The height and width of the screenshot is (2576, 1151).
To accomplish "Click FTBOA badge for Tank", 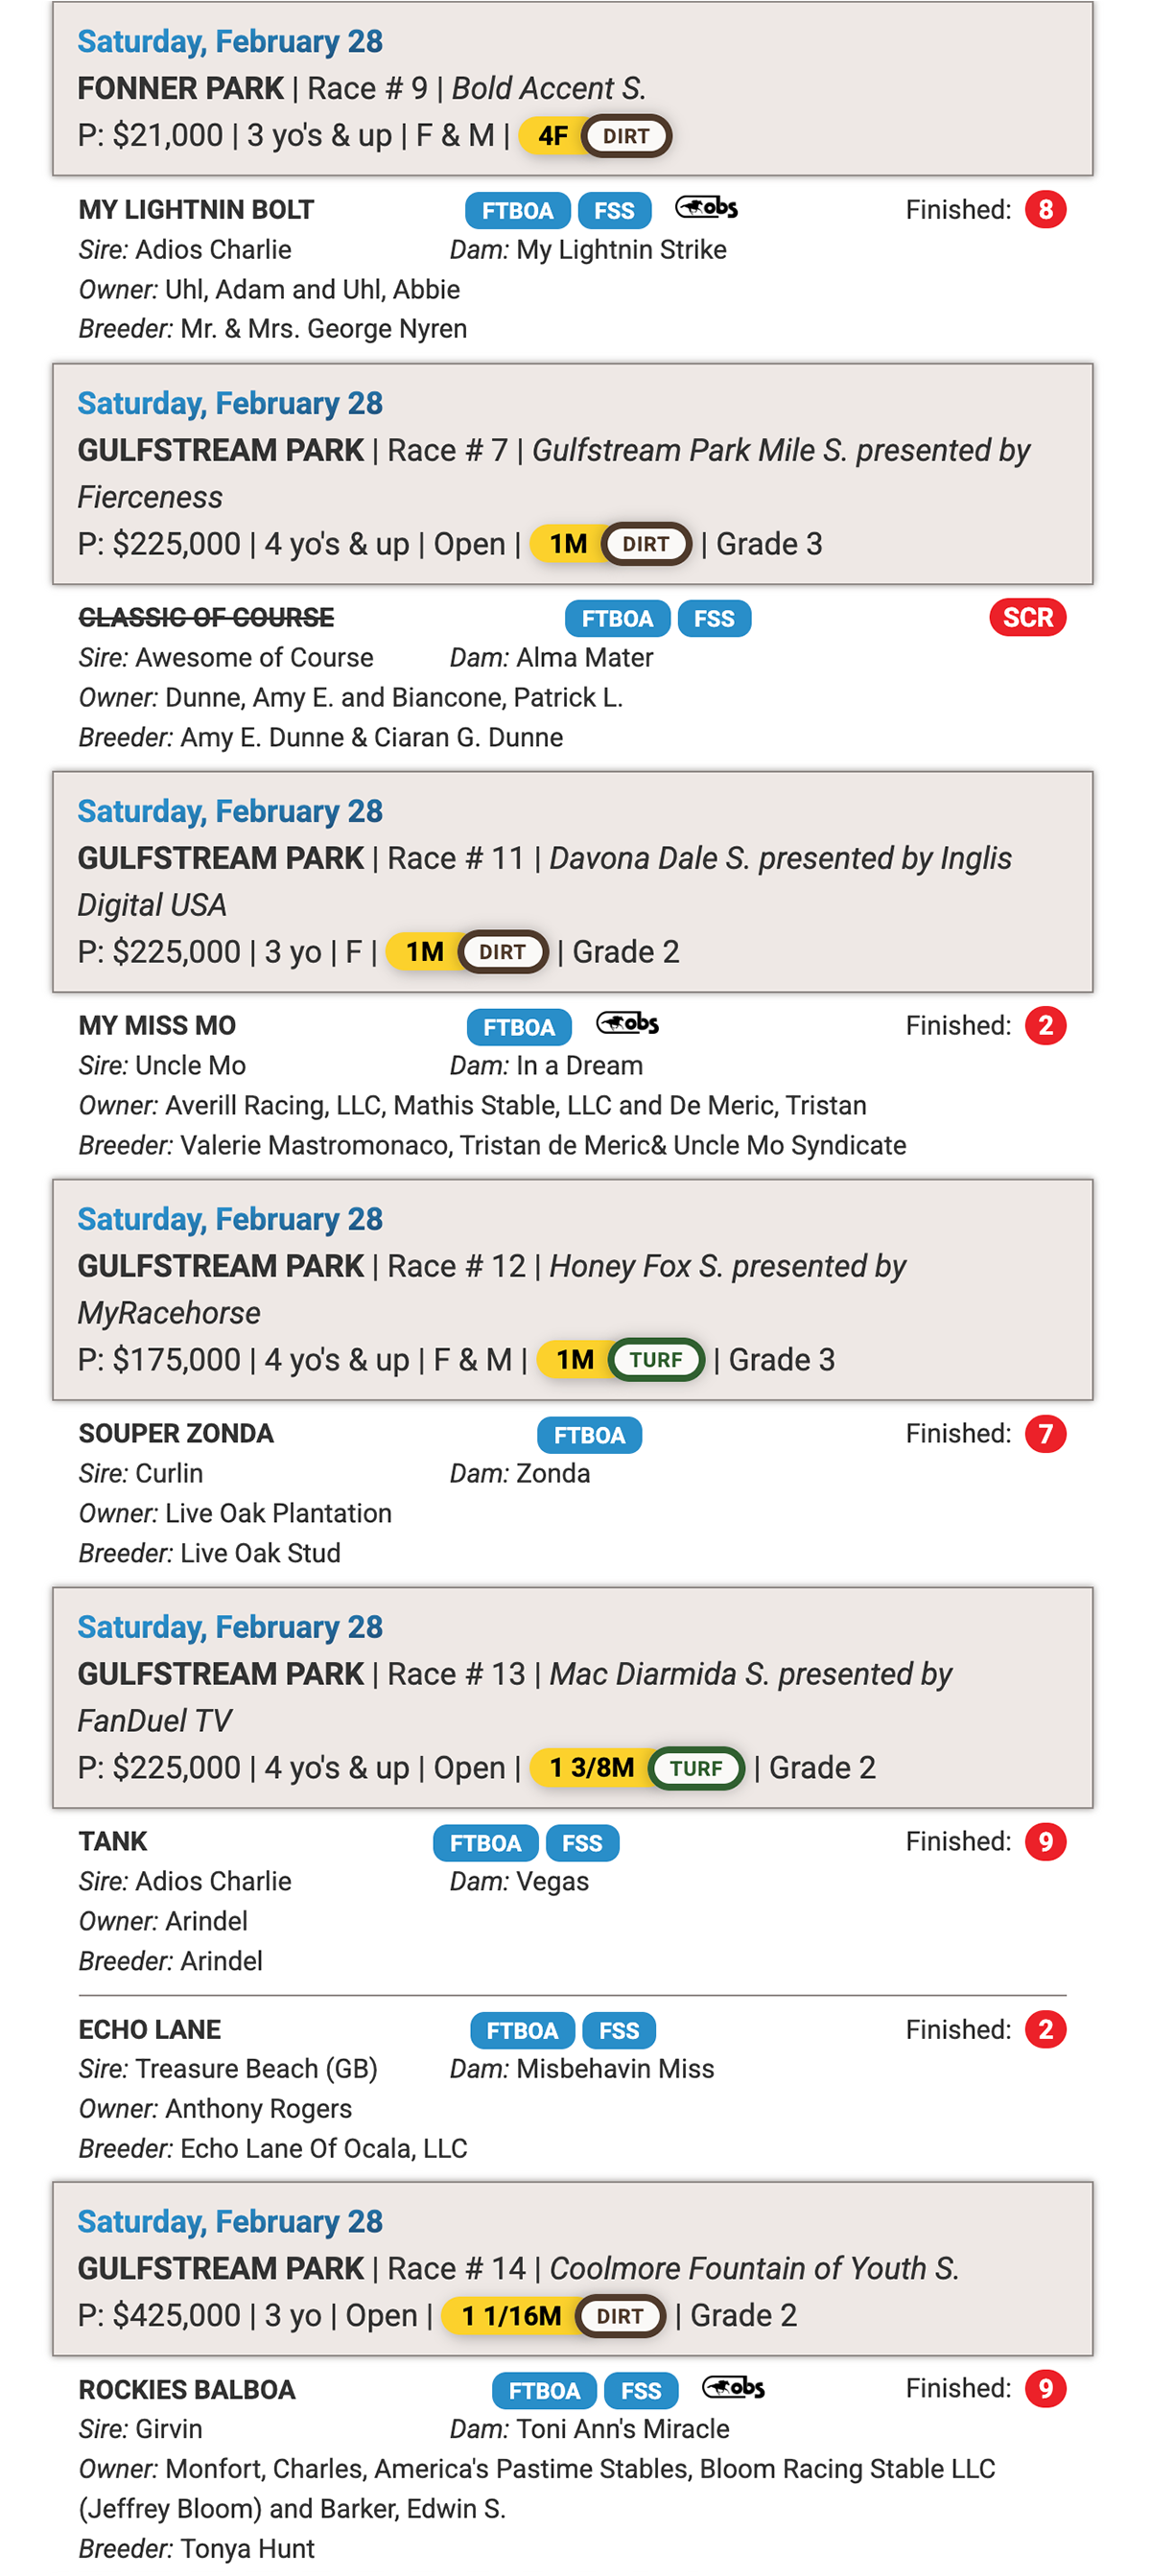I will click(485, 1843).
